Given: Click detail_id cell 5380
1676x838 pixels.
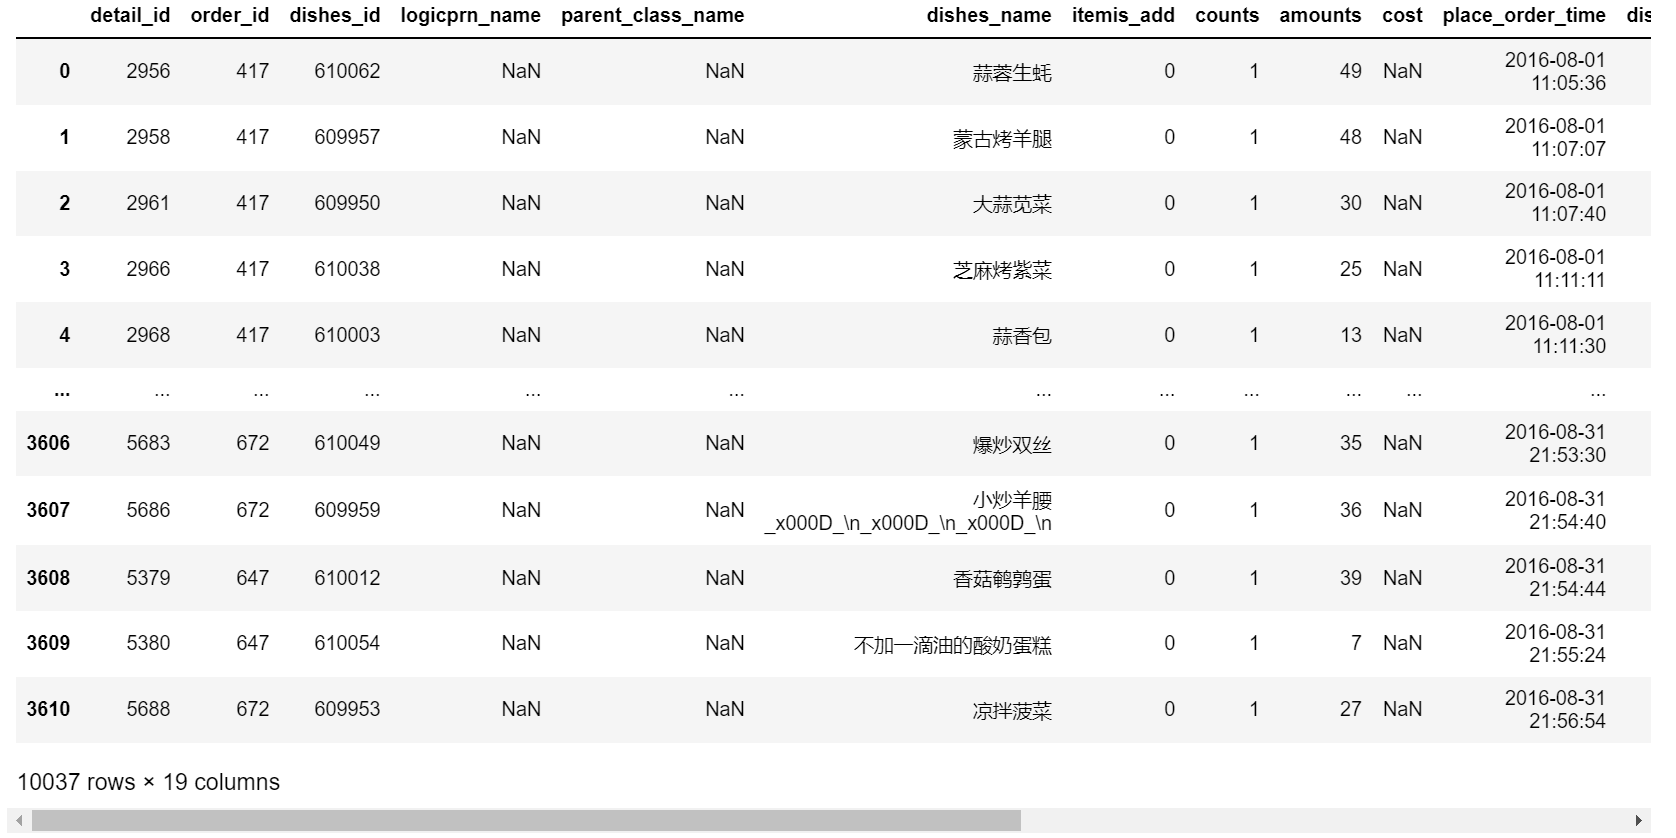Looking at the screenshot, I should point(148,643).
